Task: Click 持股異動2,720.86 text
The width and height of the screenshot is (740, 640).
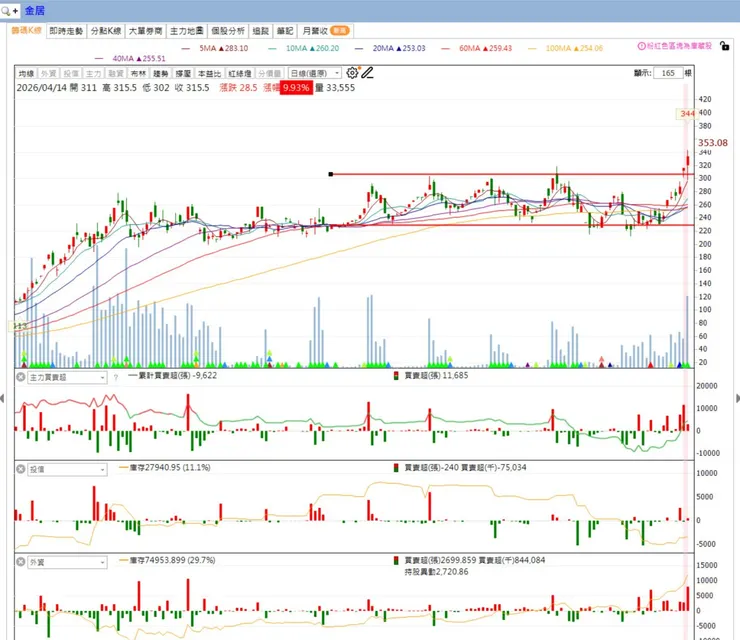Action: 437,572
